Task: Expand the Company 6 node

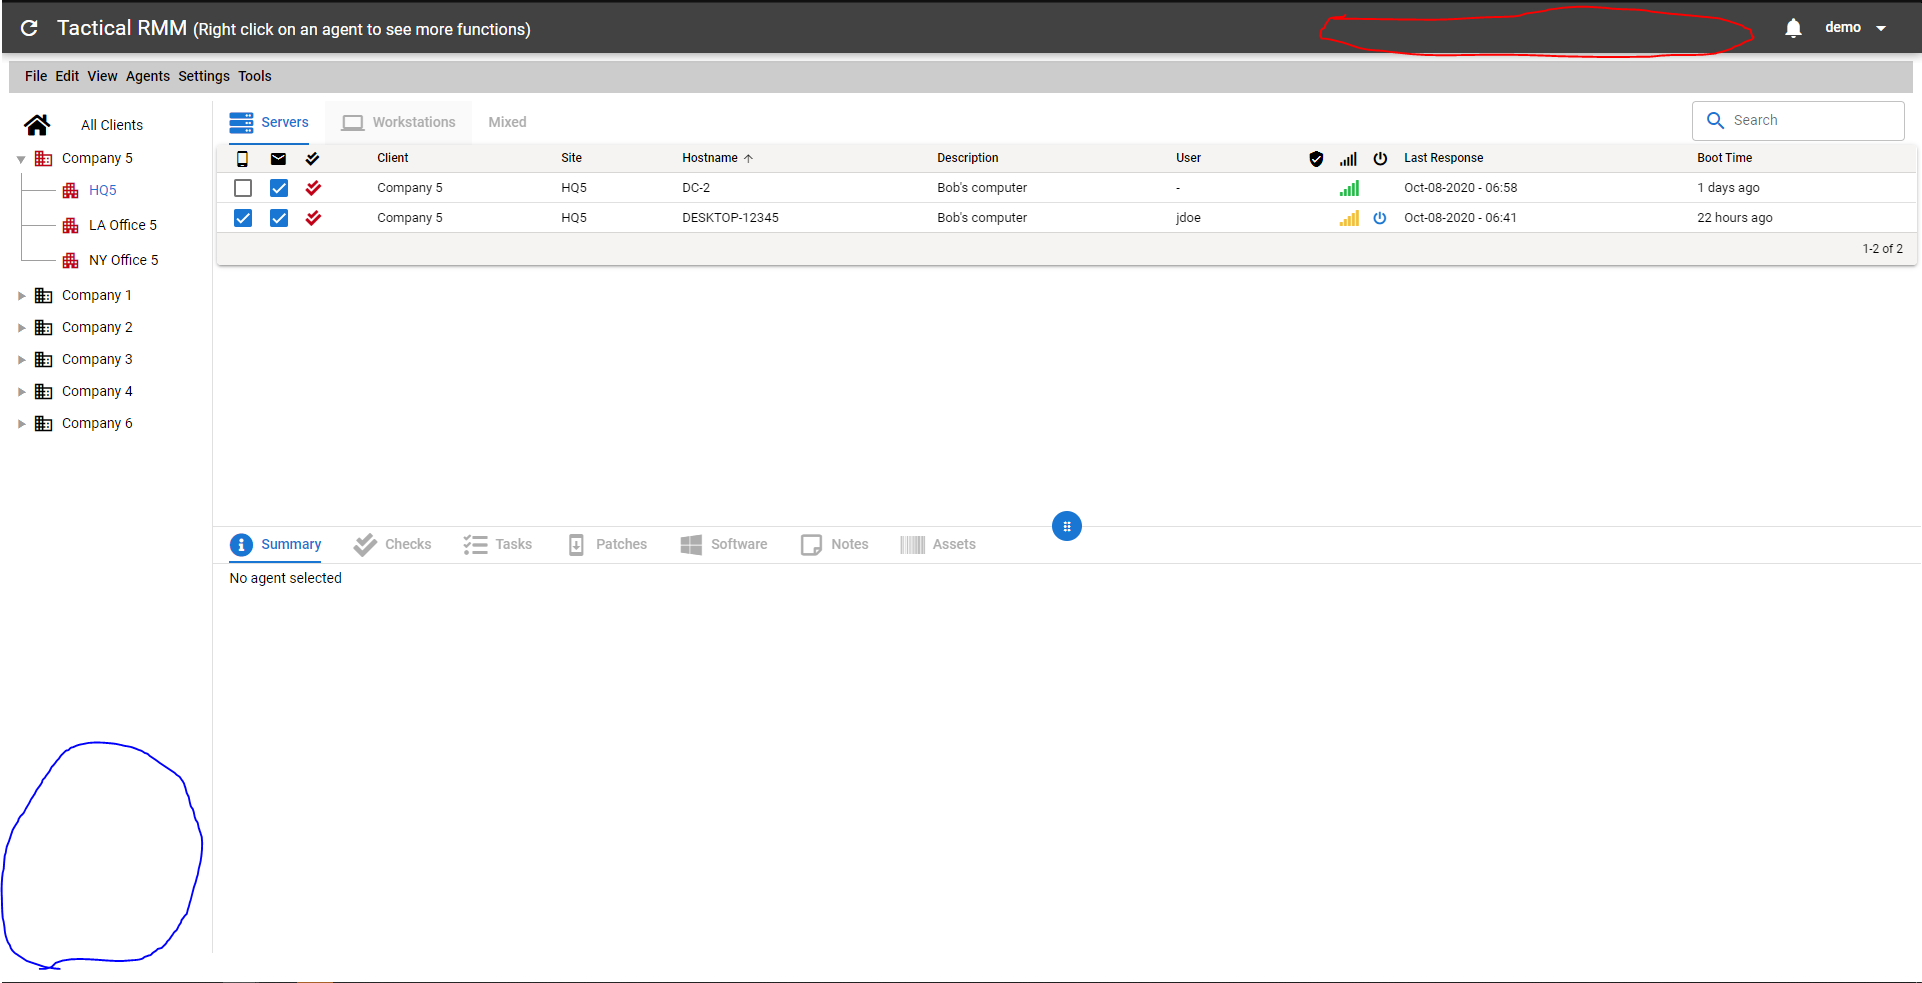Action: (21, 424)
